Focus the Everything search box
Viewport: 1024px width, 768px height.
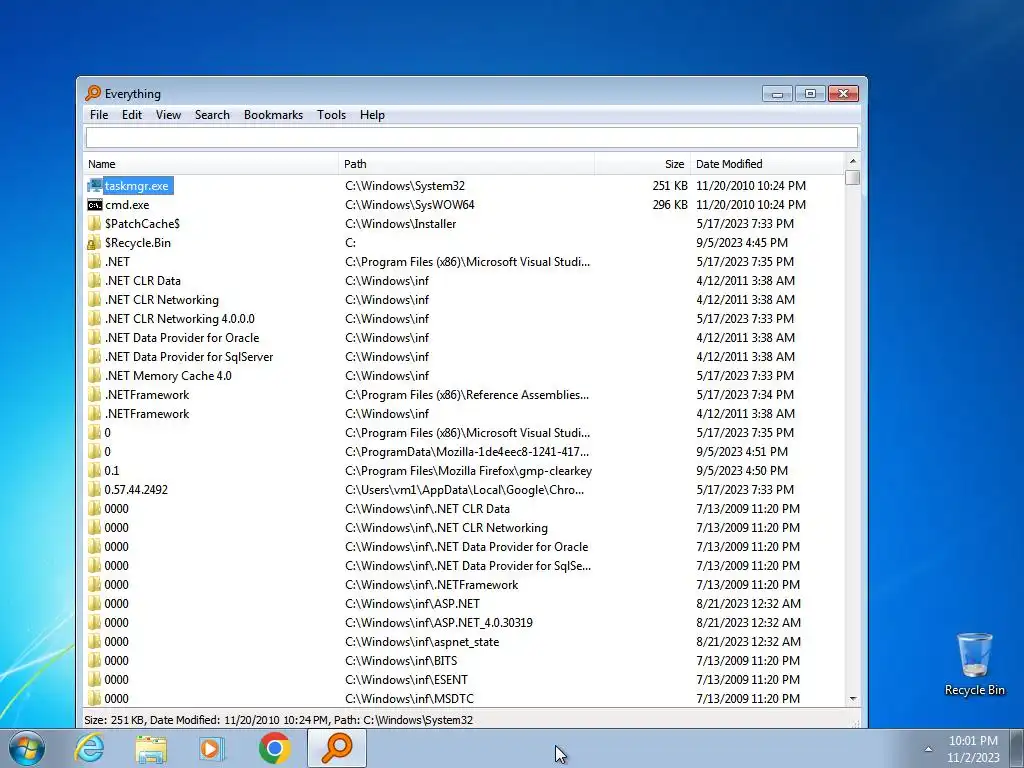pyautogui.click(x=472, y=138)
